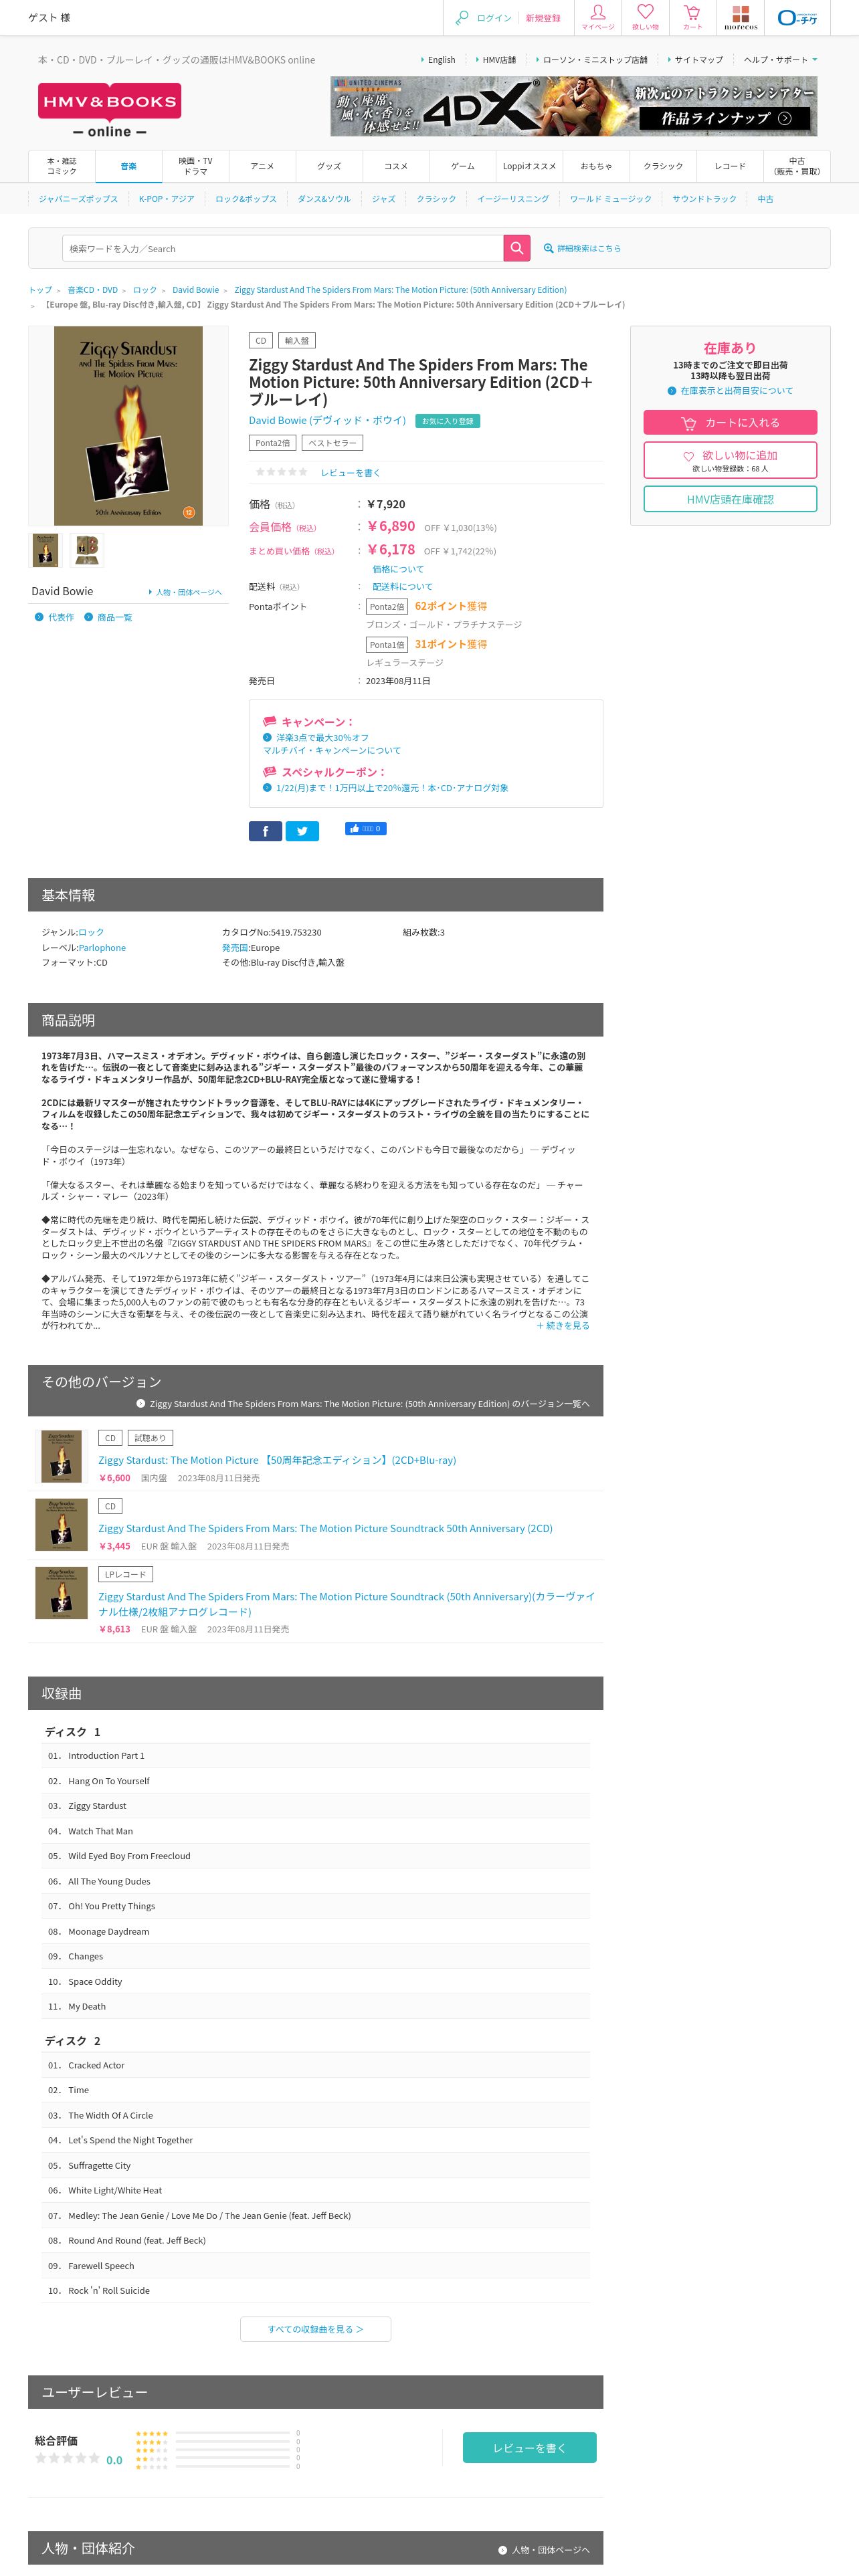Open 配送料について link
Viewport: 859px width, 2576px height.
click(x=402, y=587)
